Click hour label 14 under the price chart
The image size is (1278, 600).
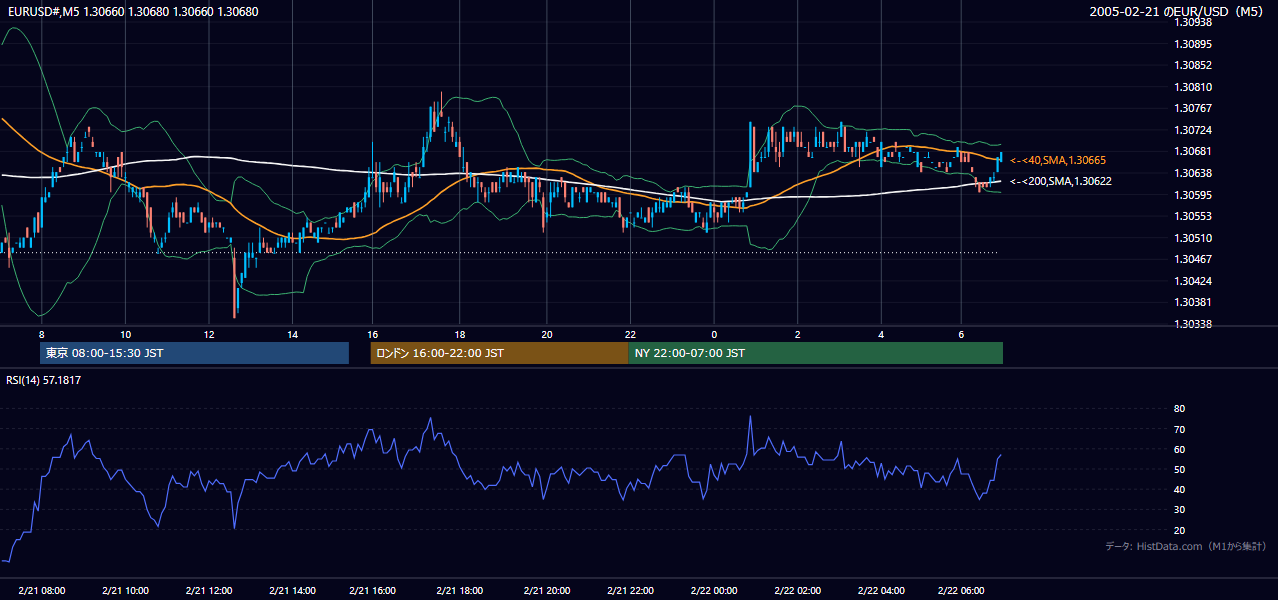click(x=292, y=334)
